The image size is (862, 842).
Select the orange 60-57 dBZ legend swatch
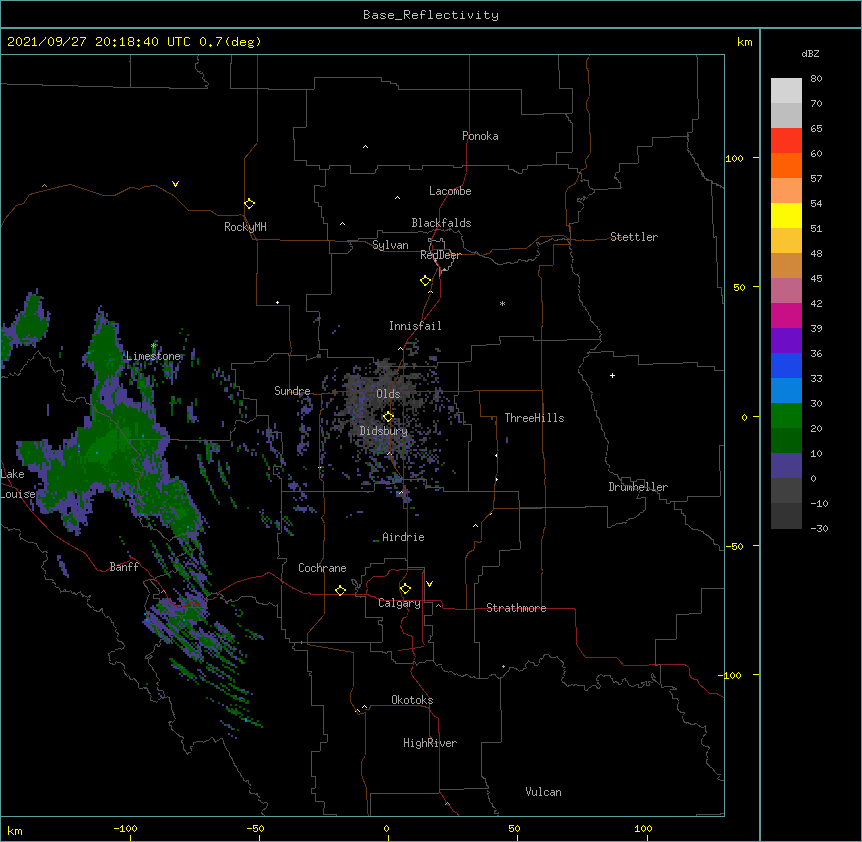(786, 166)
